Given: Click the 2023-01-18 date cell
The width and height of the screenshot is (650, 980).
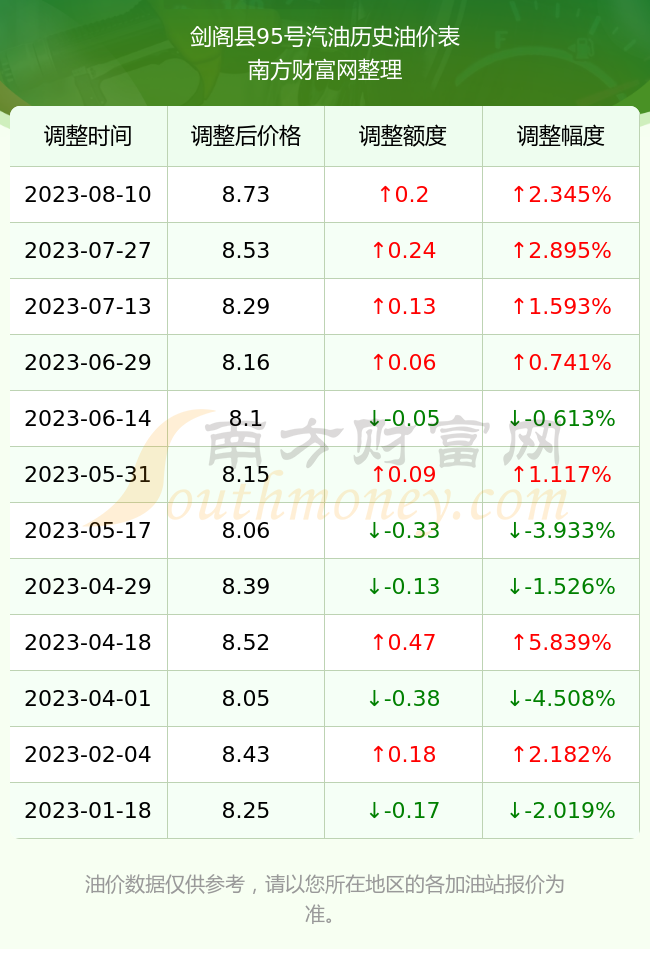Looking at the screenshot, I should [88, 811].
